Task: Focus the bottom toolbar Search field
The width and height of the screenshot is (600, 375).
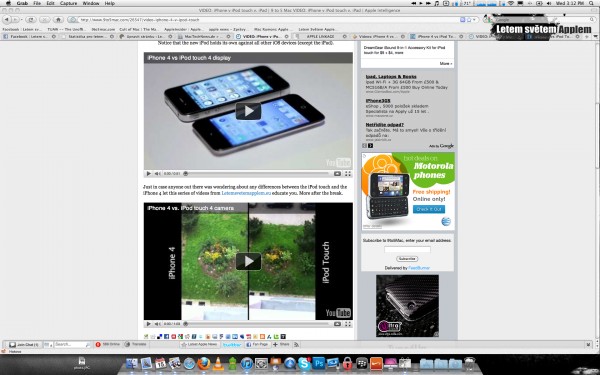Action: tap(72, 345)
